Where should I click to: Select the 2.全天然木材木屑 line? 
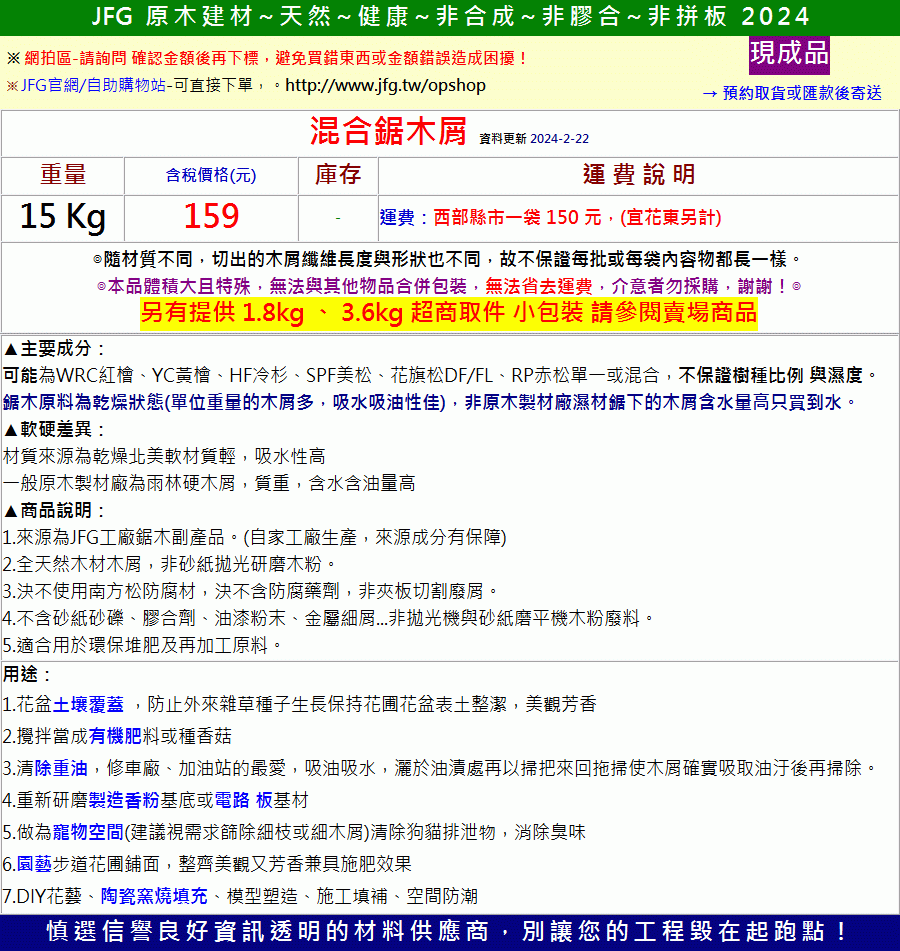[x=169, y=564]
